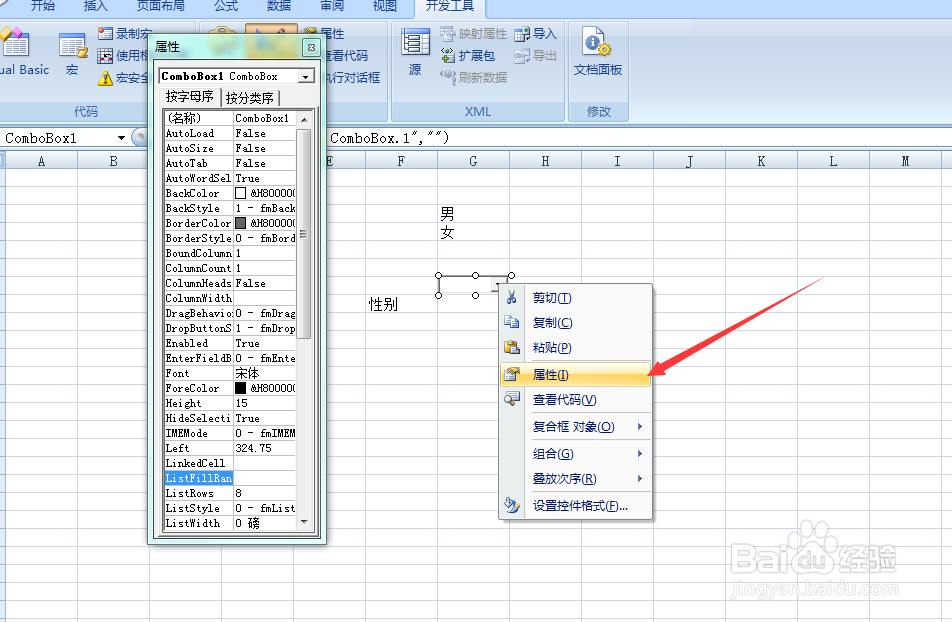Switch to the 按分类序 tab
The width and height of the screenshot is (952, 622).
click(x=250, y=98)
